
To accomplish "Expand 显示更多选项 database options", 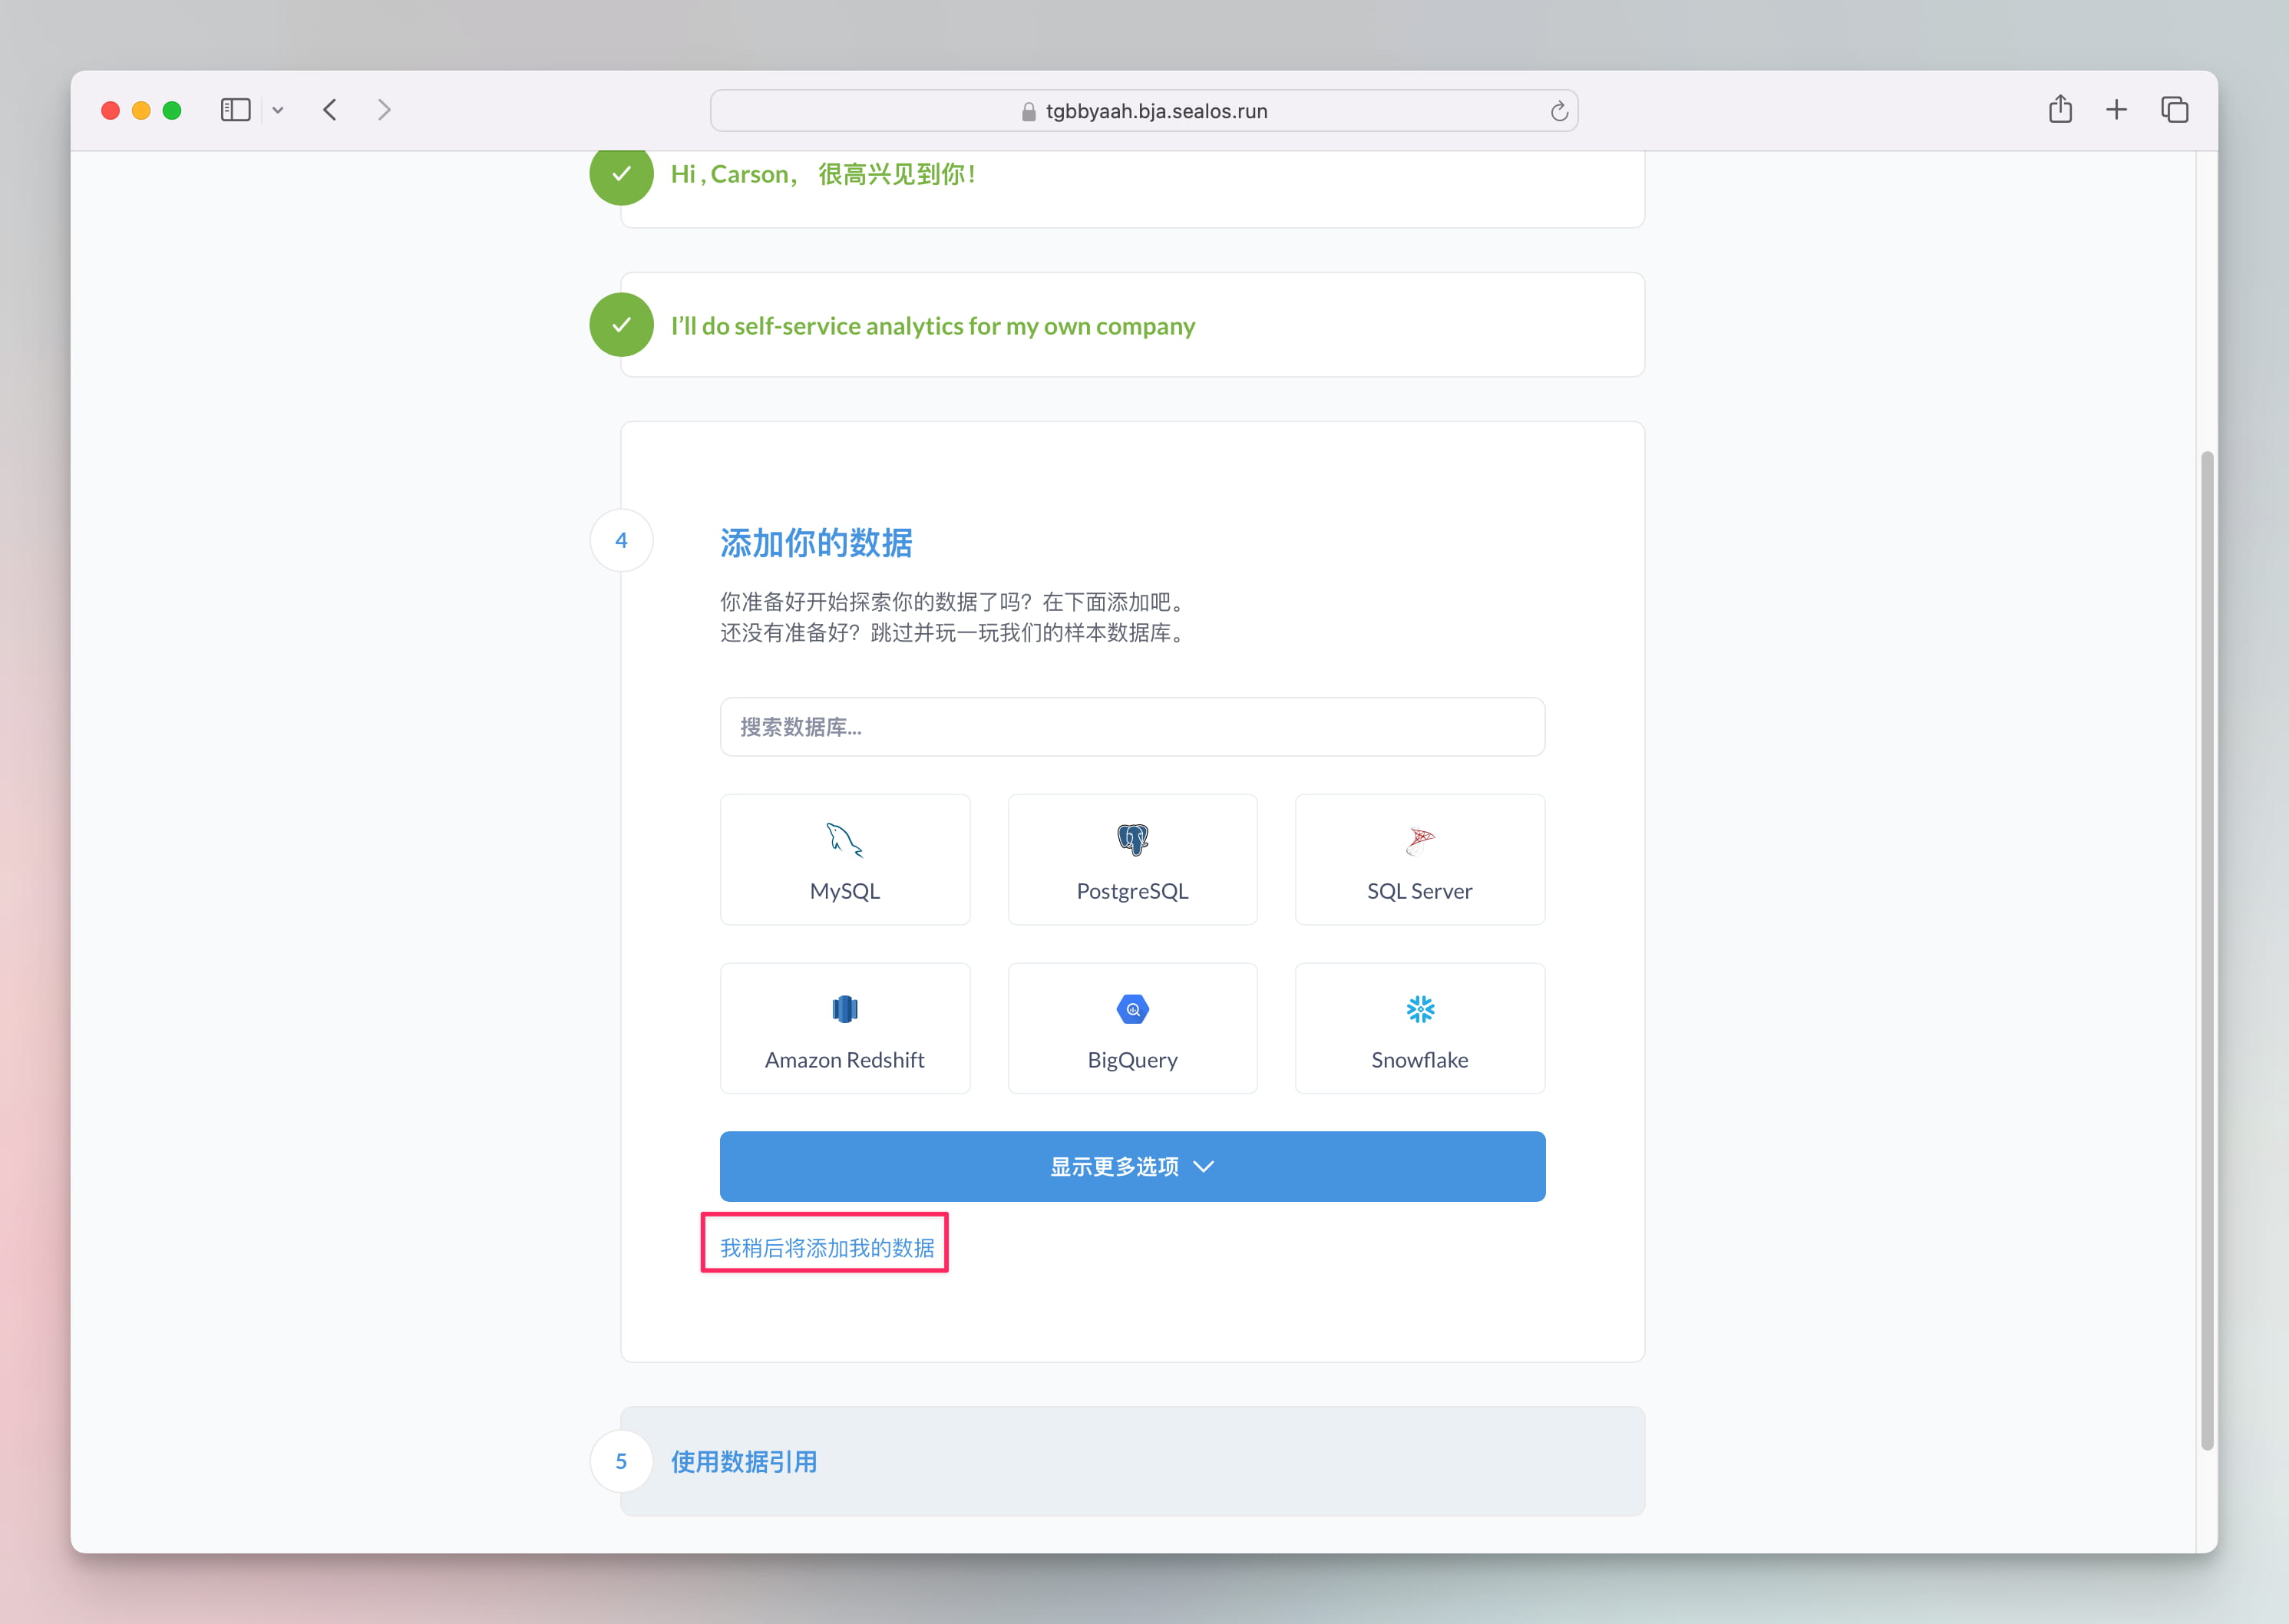I will (x=1132, y=1166).
